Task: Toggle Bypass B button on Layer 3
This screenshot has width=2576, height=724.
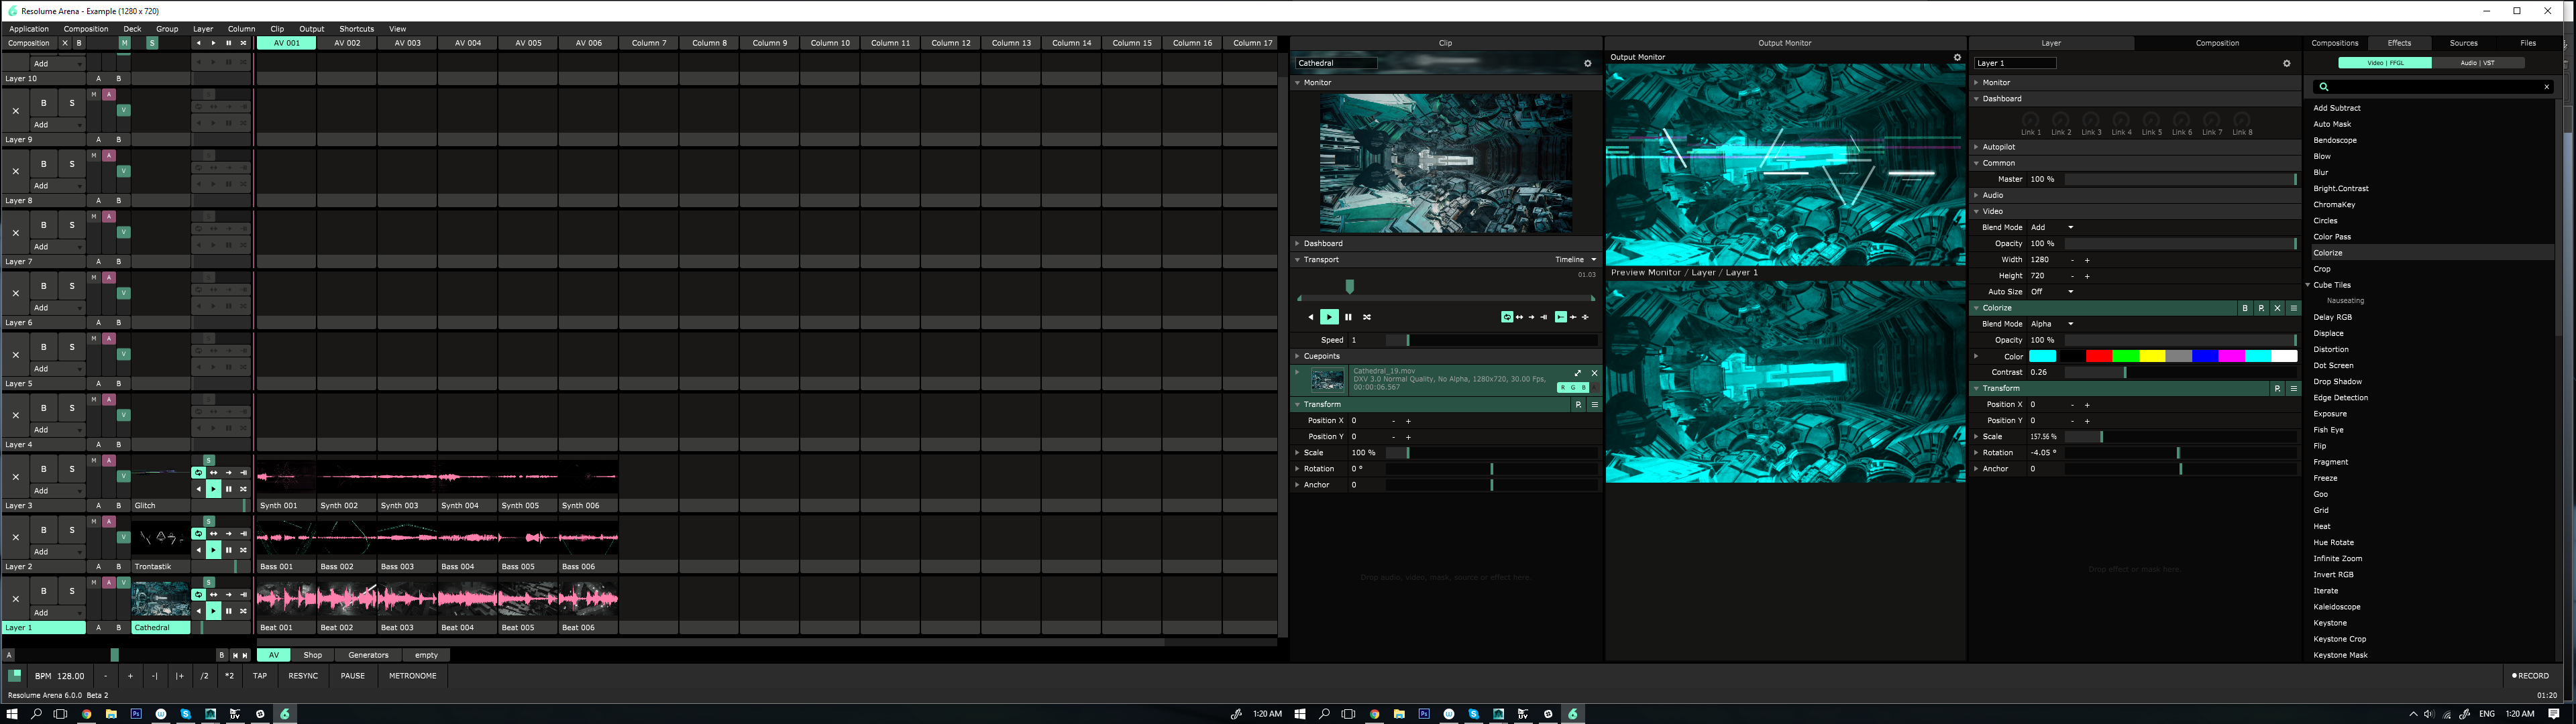Action: 44,469
